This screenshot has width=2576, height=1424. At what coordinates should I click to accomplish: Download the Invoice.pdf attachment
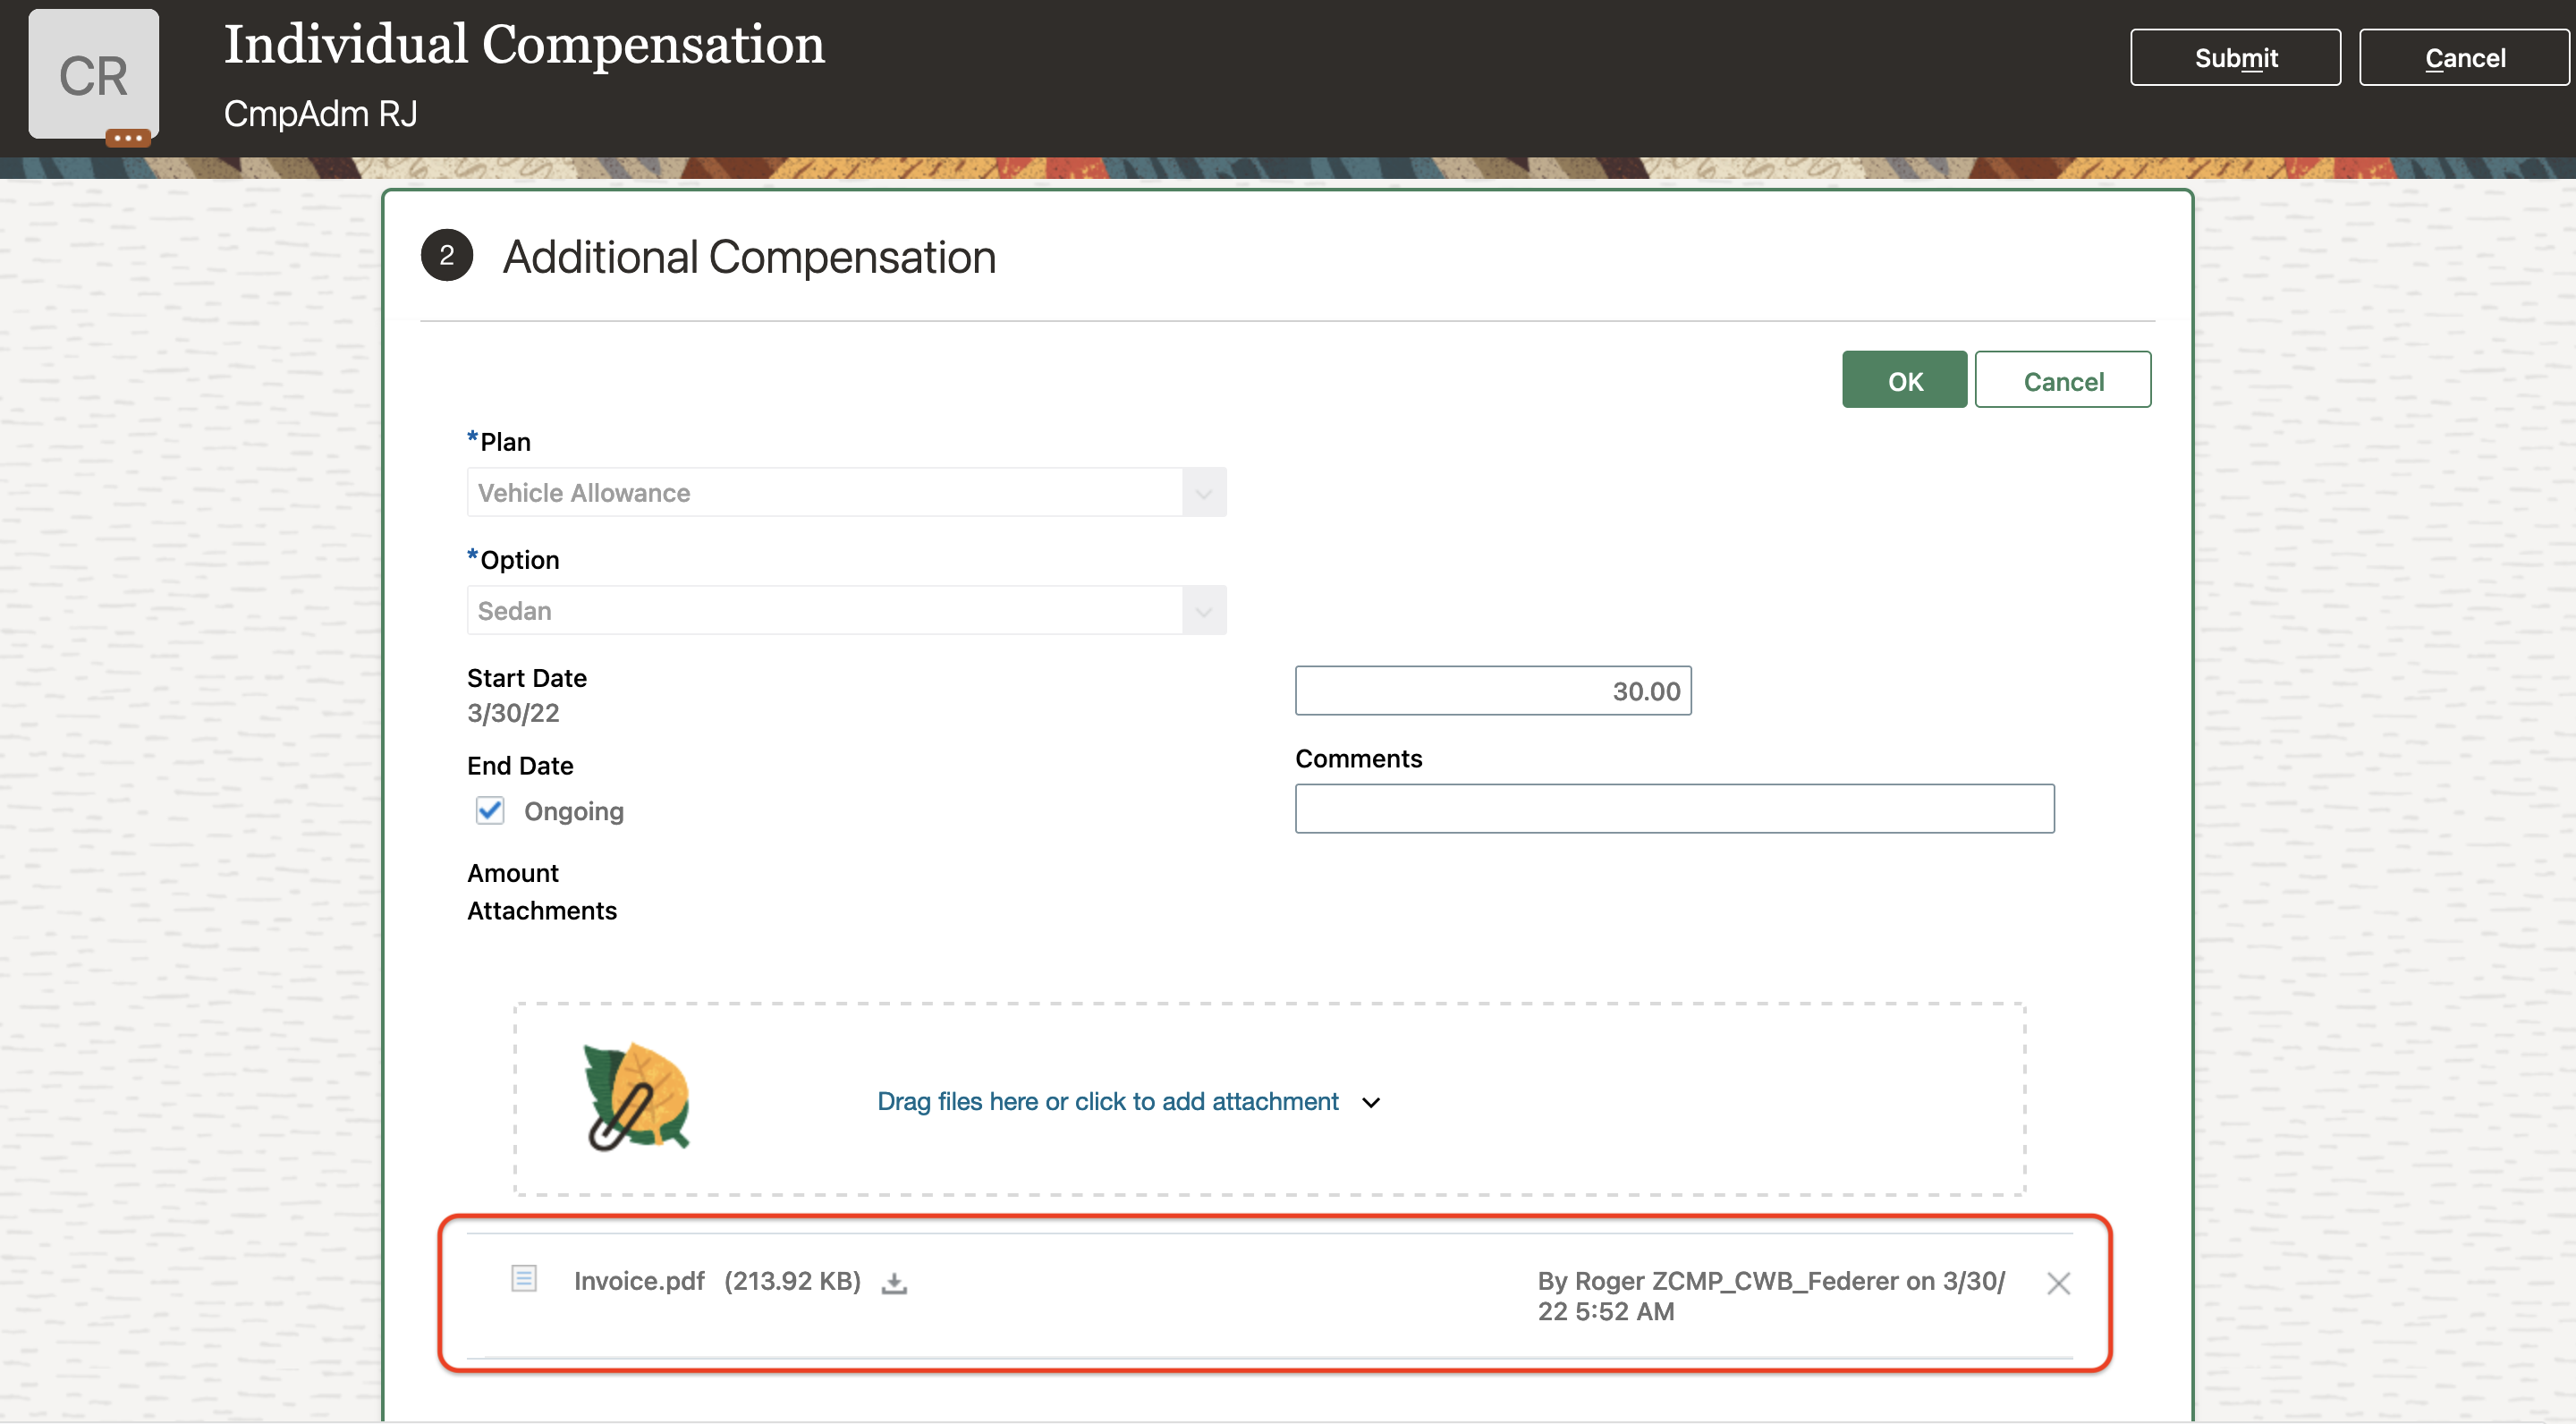coord(894,1283)
